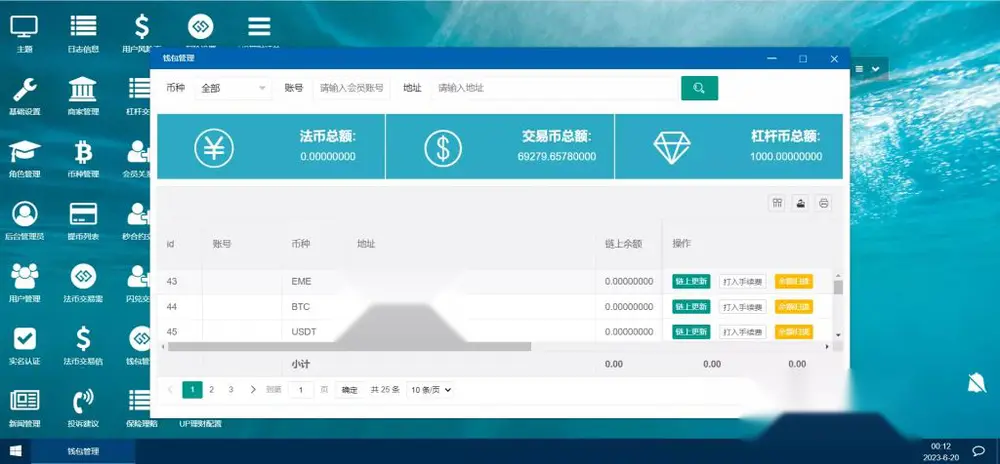Click the USDT currency cell
Screen dimensions: 1000x464
[x=304, y=332]
